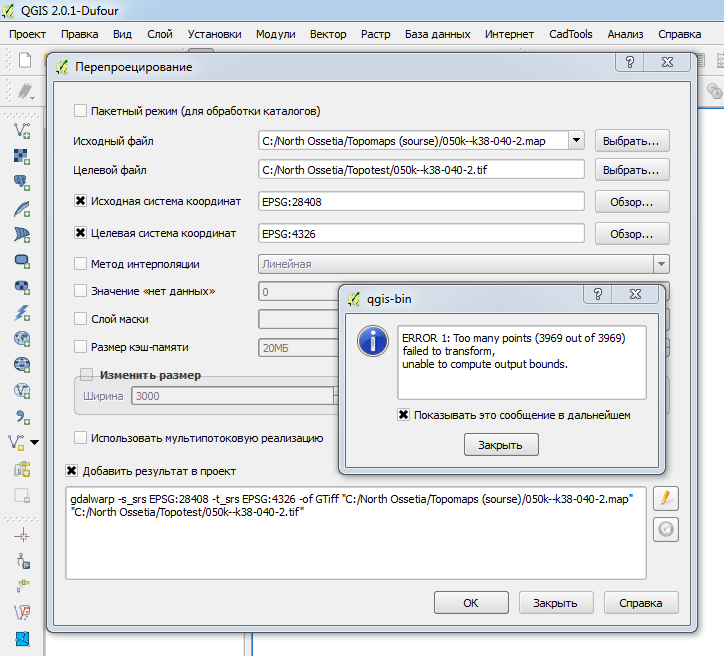This screenshot has height=656, width=724.
Task: Uncheck Целевая система координат checkbox
Action: coord(80,233)
